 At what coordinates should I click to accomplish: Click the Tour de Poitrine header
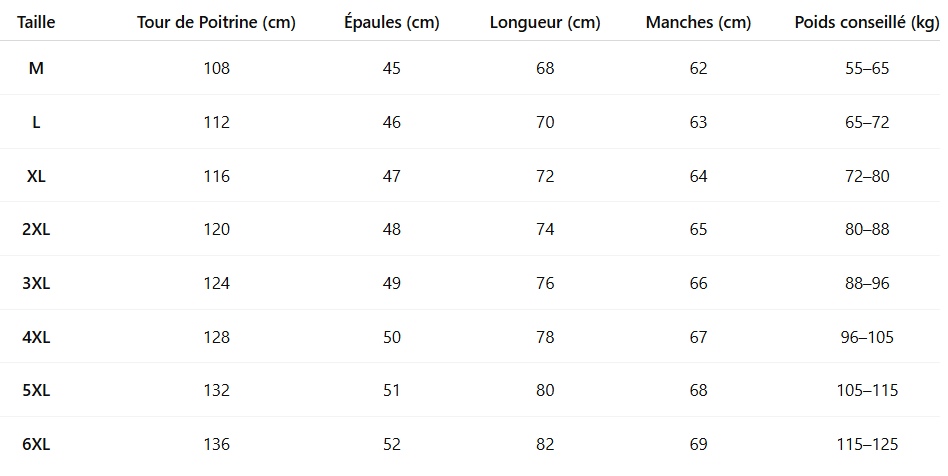tap(216, 23)
